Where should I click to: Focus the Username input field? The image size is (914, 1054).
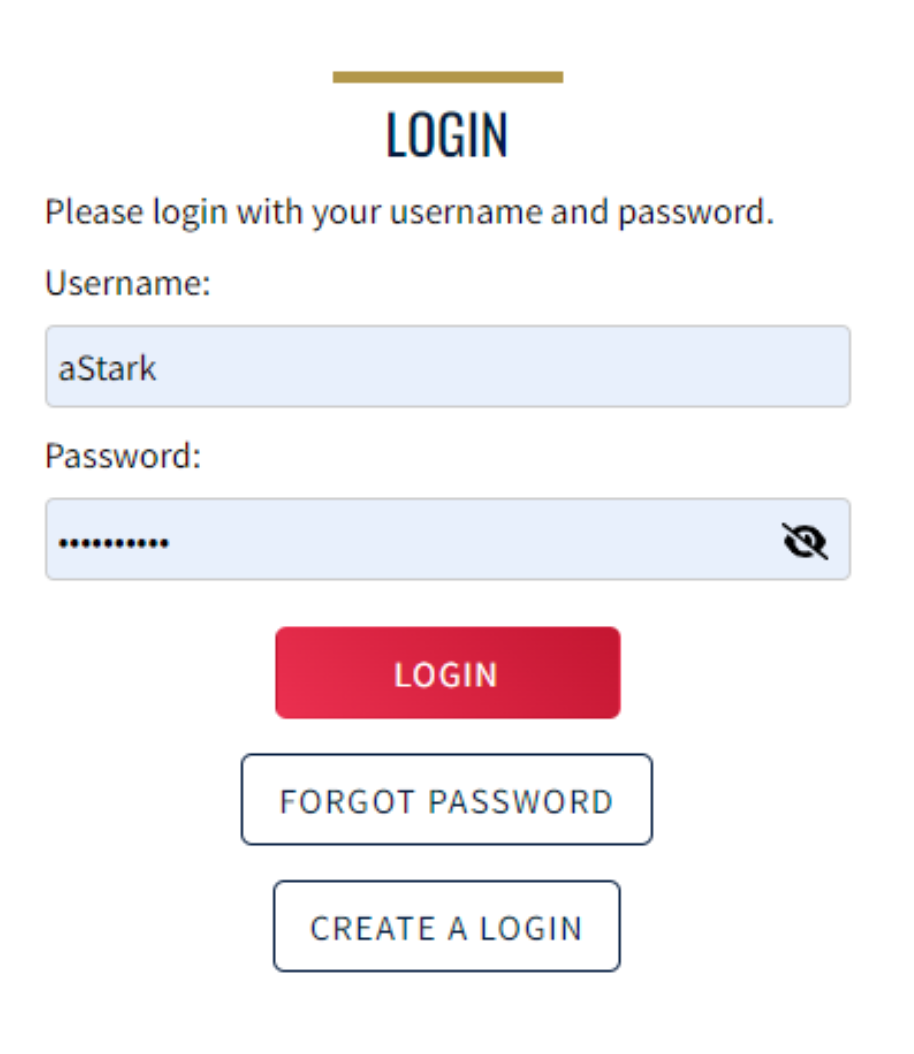tap(447, 367)
